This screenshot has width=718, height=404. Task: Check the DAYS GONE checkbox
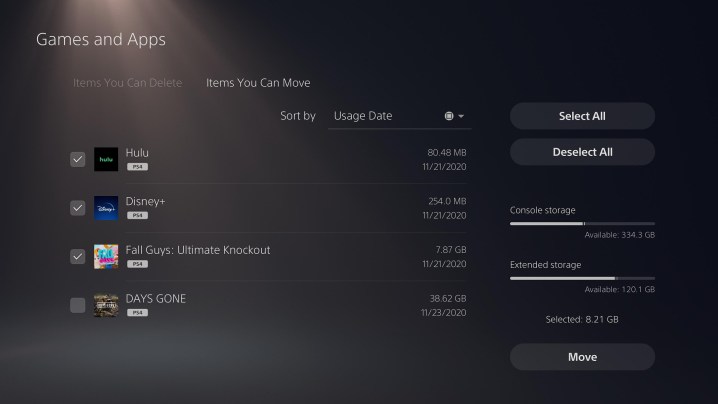coord(78,305)
